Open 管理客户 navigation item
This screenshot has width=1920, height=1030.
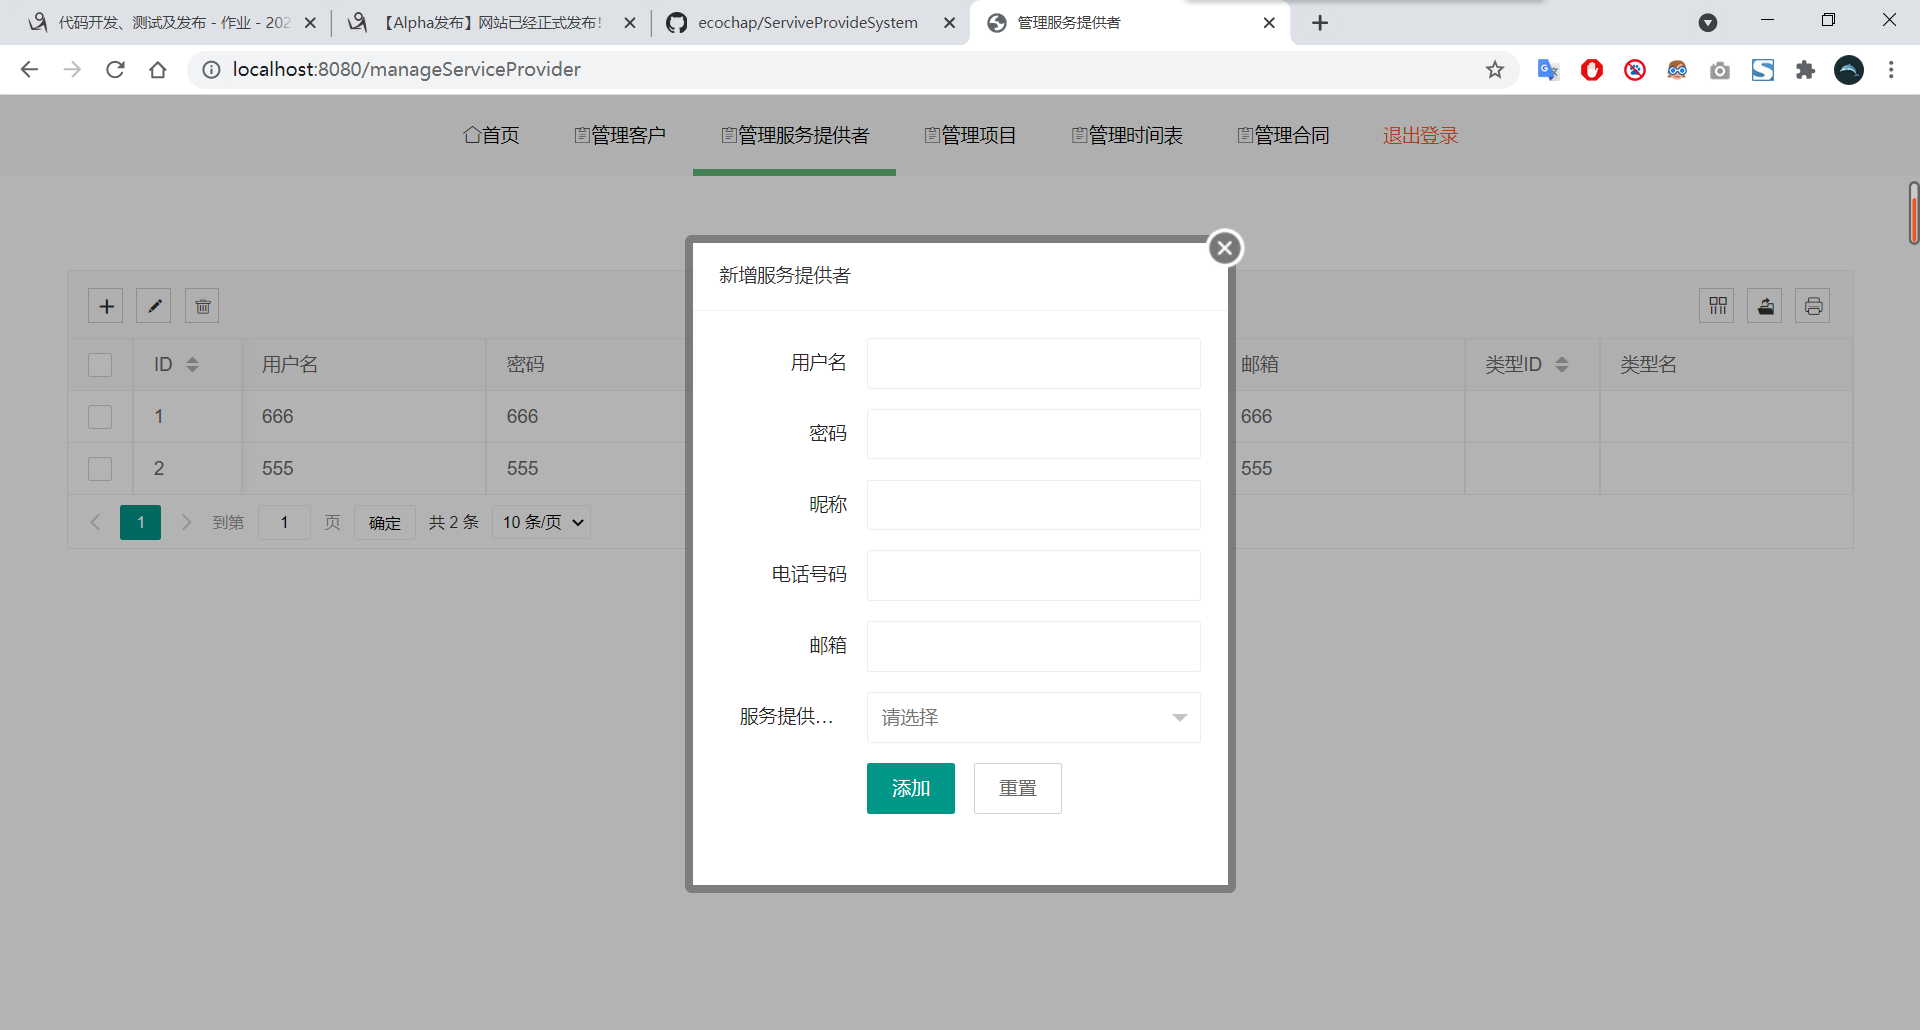[x=620, y=135]
